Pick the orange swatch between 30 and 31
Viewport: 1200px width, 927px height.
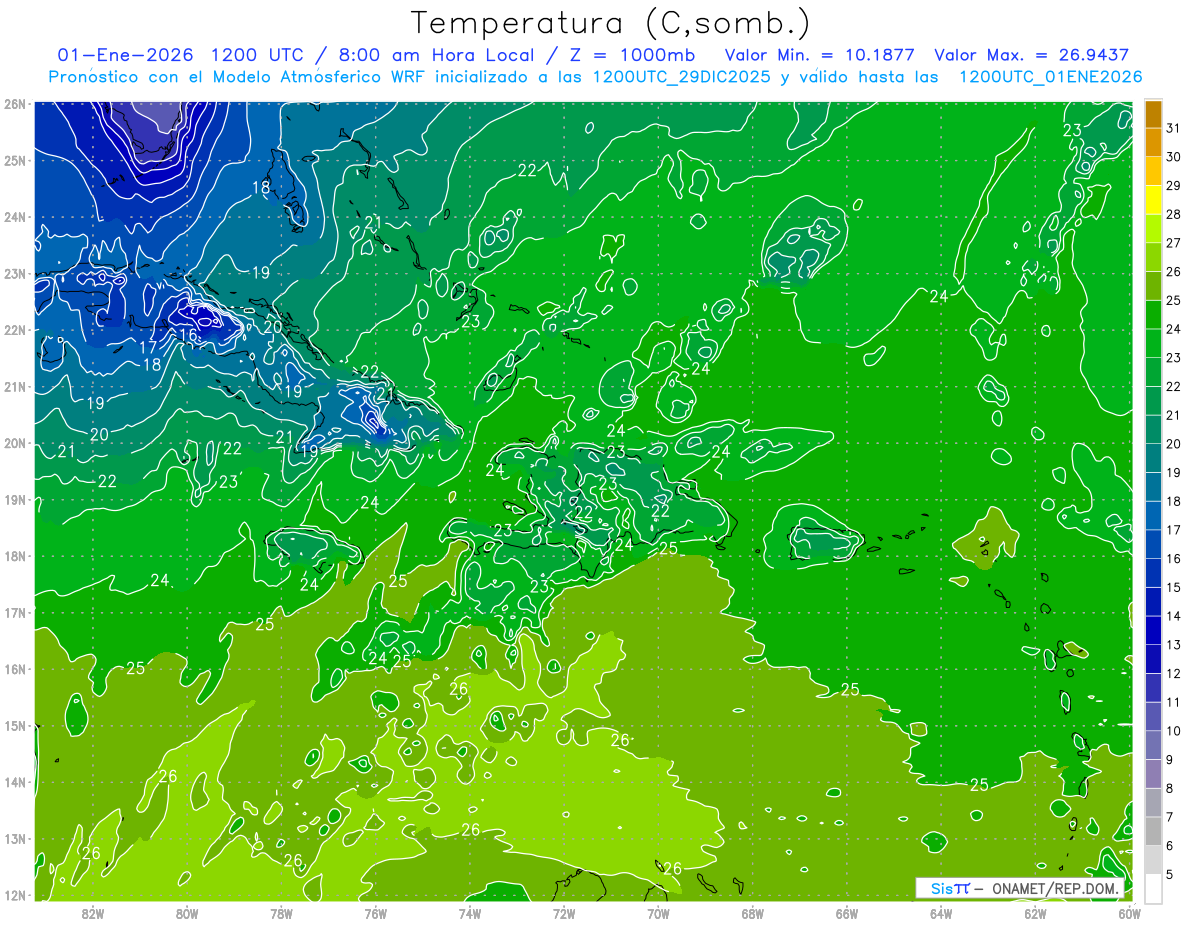tap(1153, 141)
